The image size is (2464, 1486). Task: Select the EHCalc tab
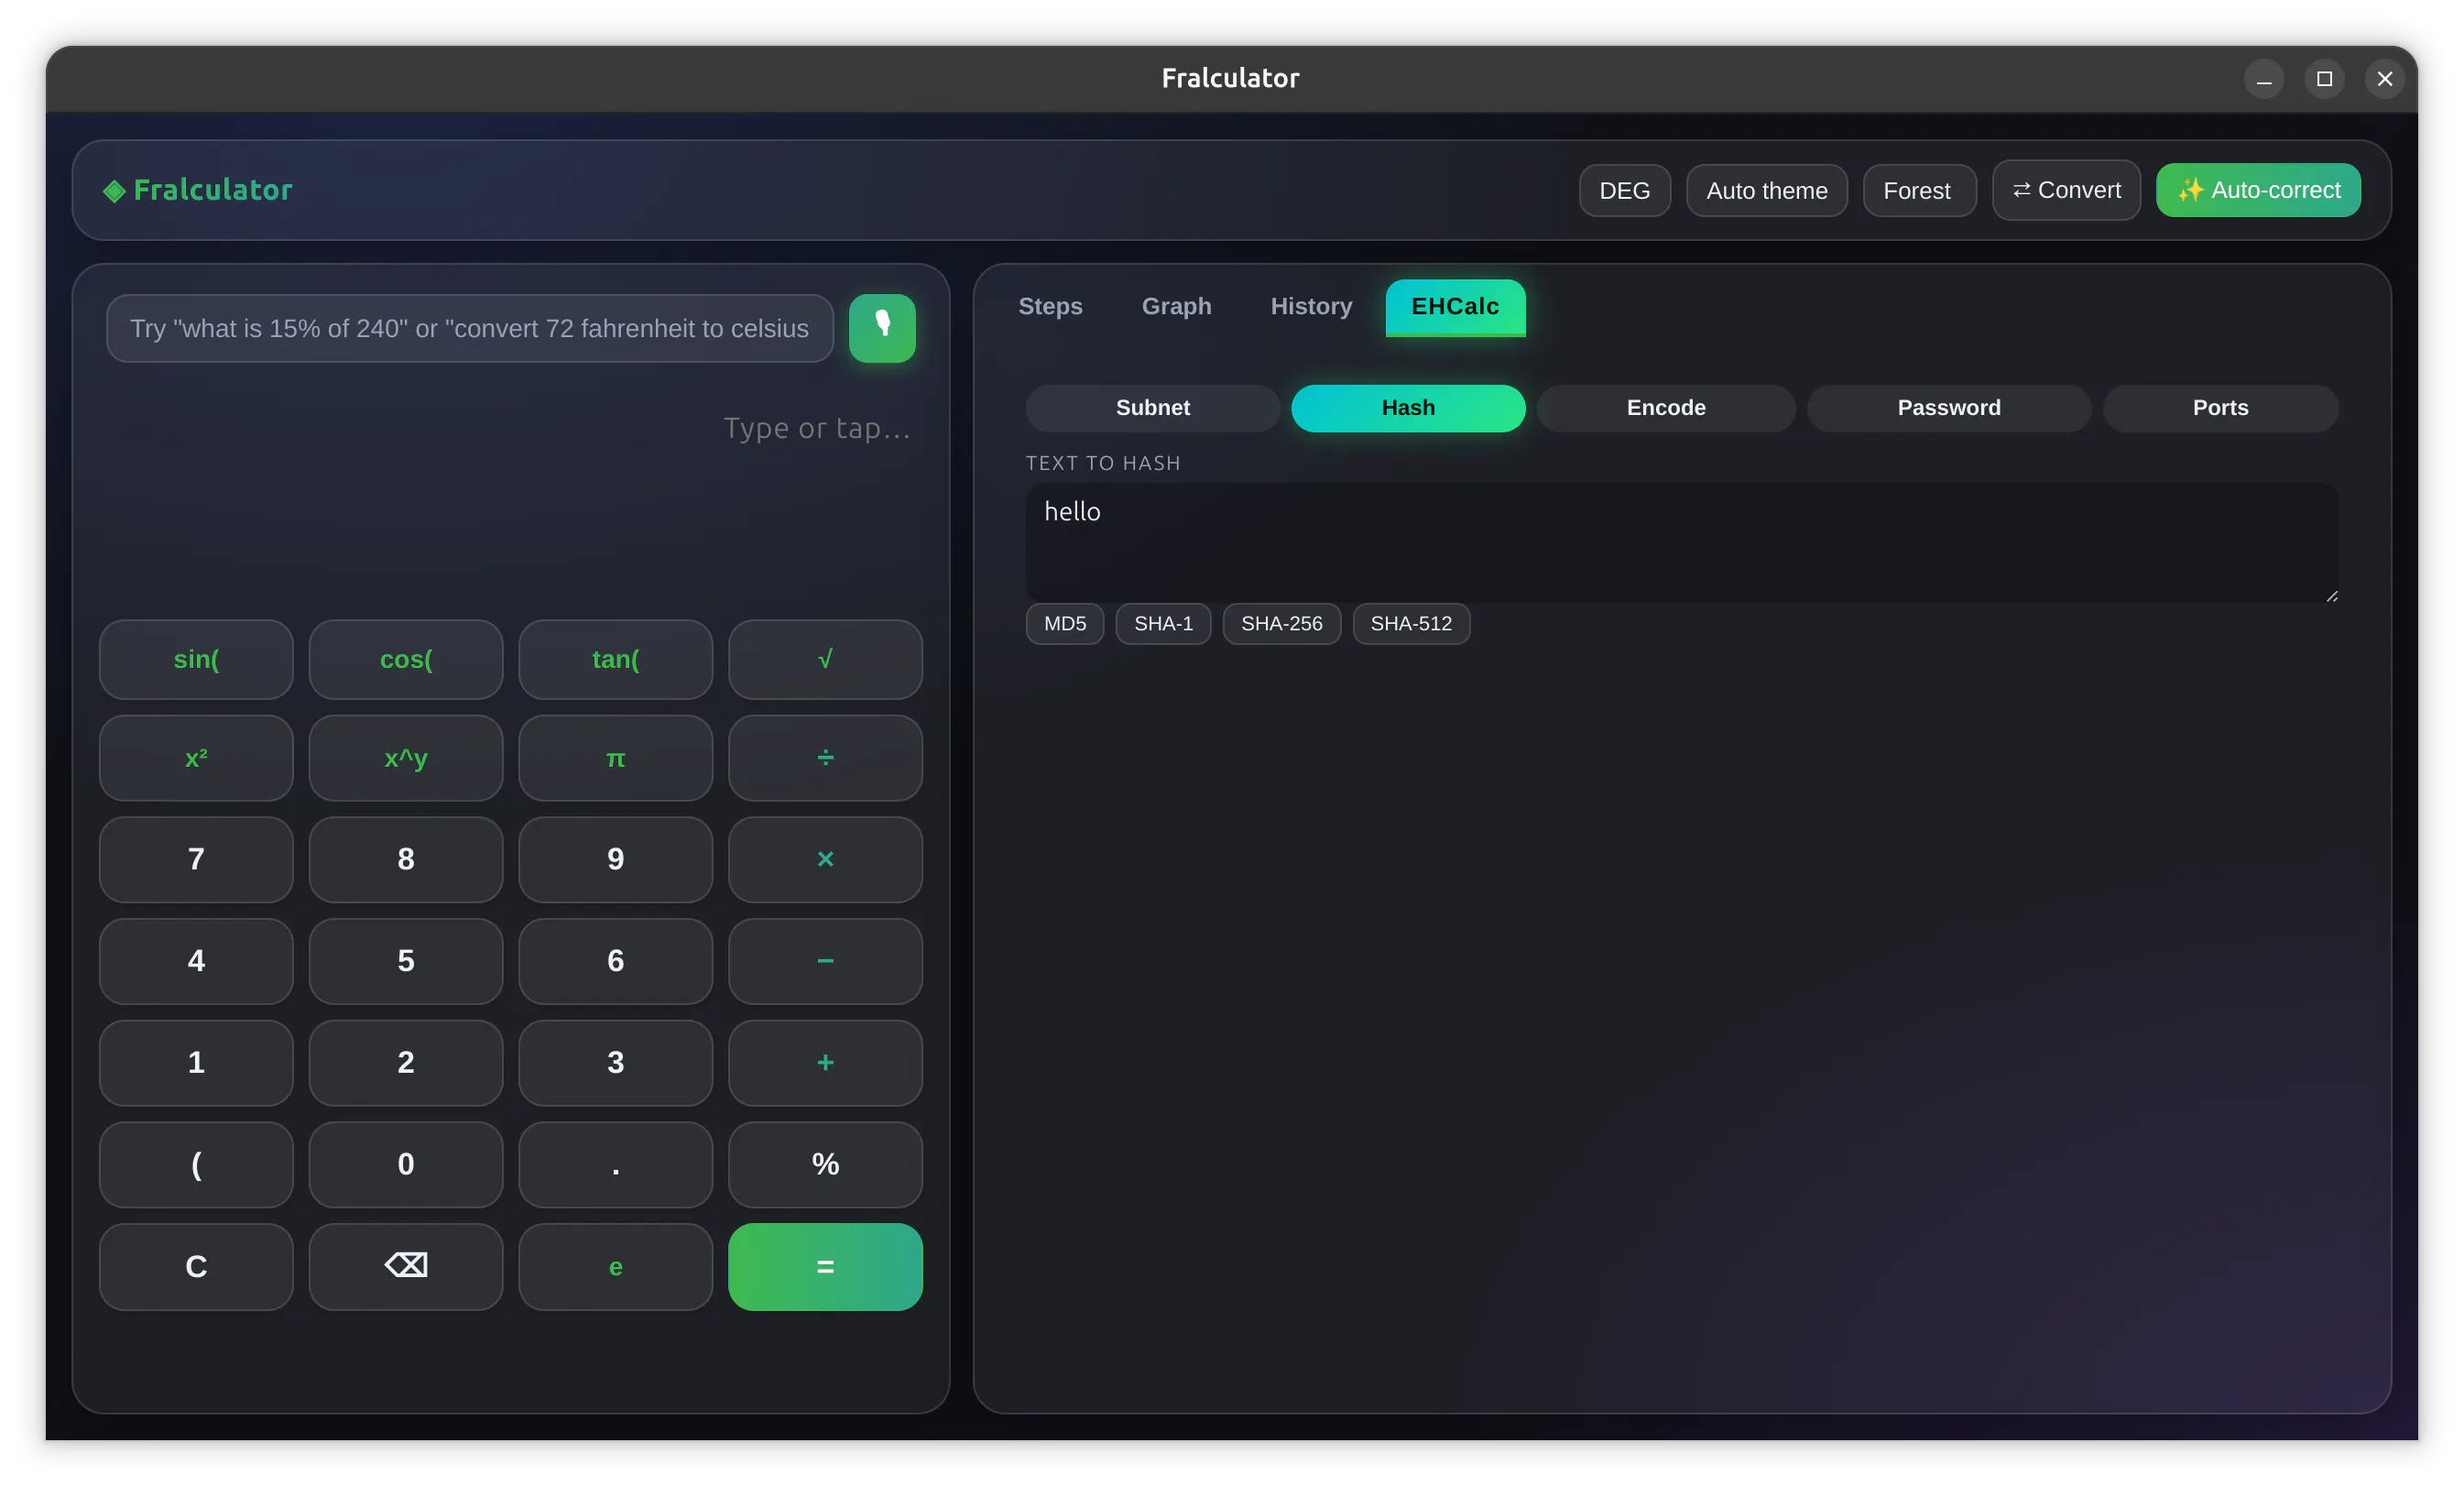click(1455, 307)
